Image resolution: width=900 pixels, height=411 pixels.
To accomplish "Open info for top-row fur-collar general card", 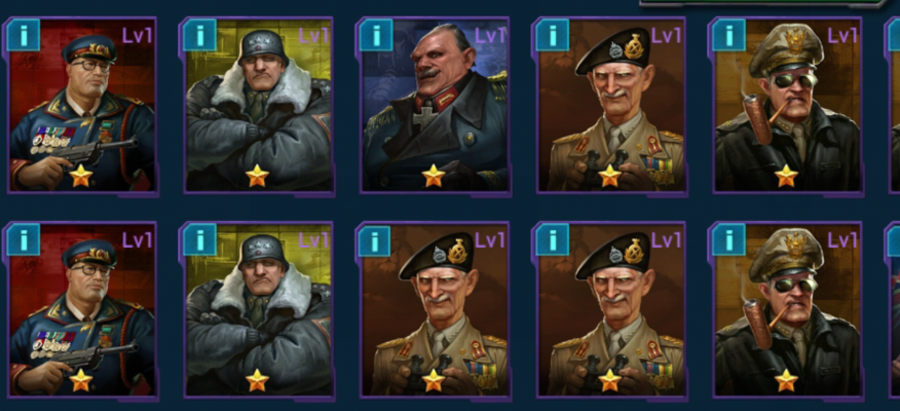I will coord(200,35).
